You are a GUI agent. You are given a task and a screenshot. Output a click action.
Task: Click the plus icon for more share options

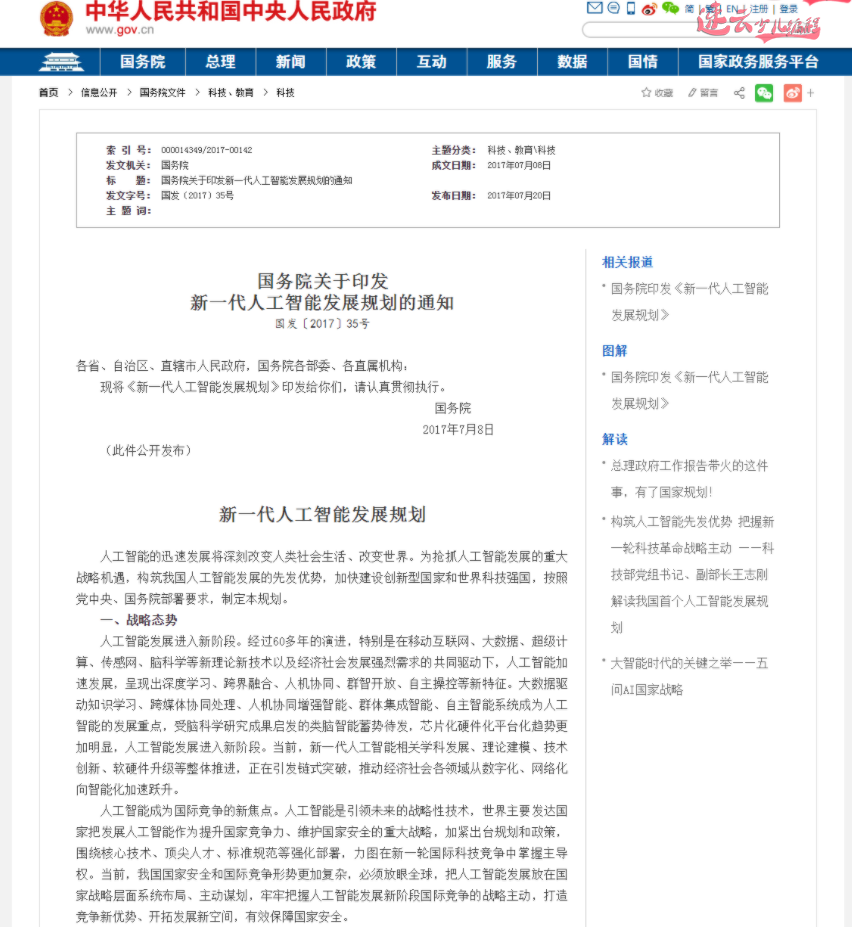click(x=812, y=92)
